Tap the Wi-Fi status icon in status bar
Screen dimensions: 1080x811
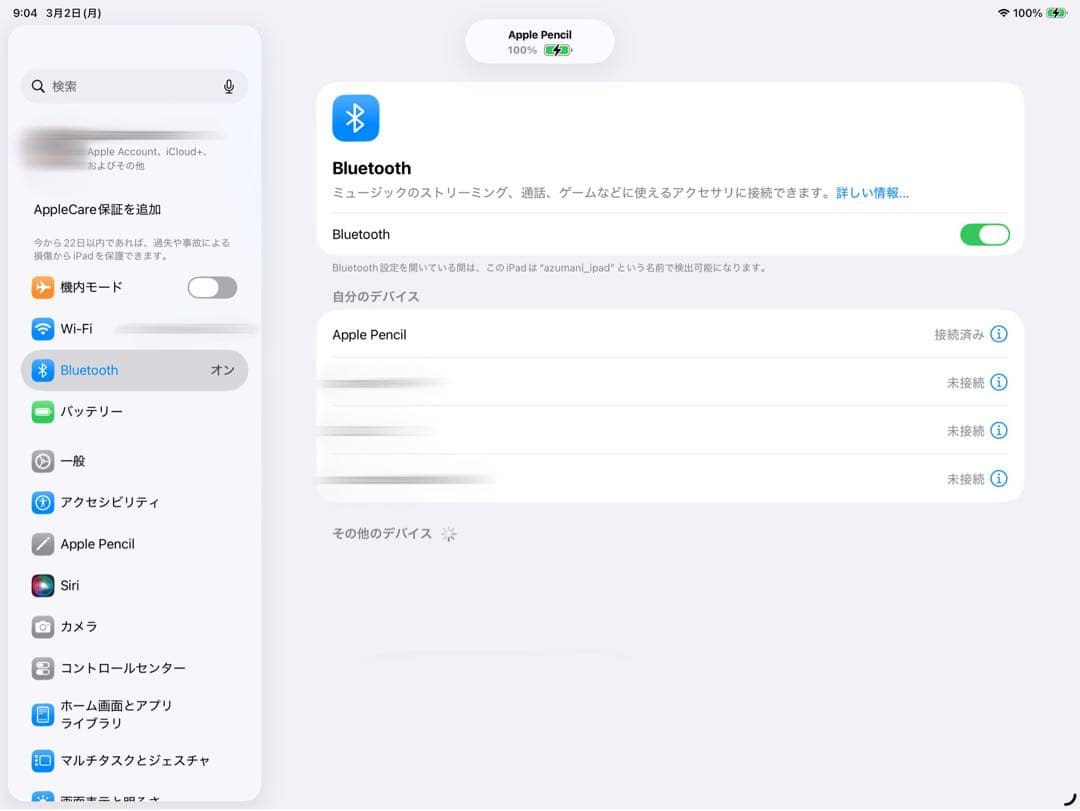click(x=1004, y=13)
